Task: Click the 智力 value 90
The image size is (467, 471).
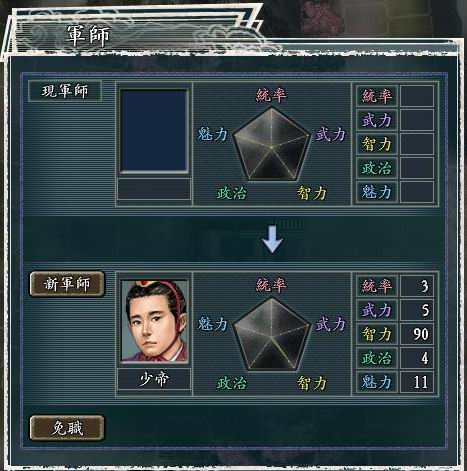Action: (417, 334)
